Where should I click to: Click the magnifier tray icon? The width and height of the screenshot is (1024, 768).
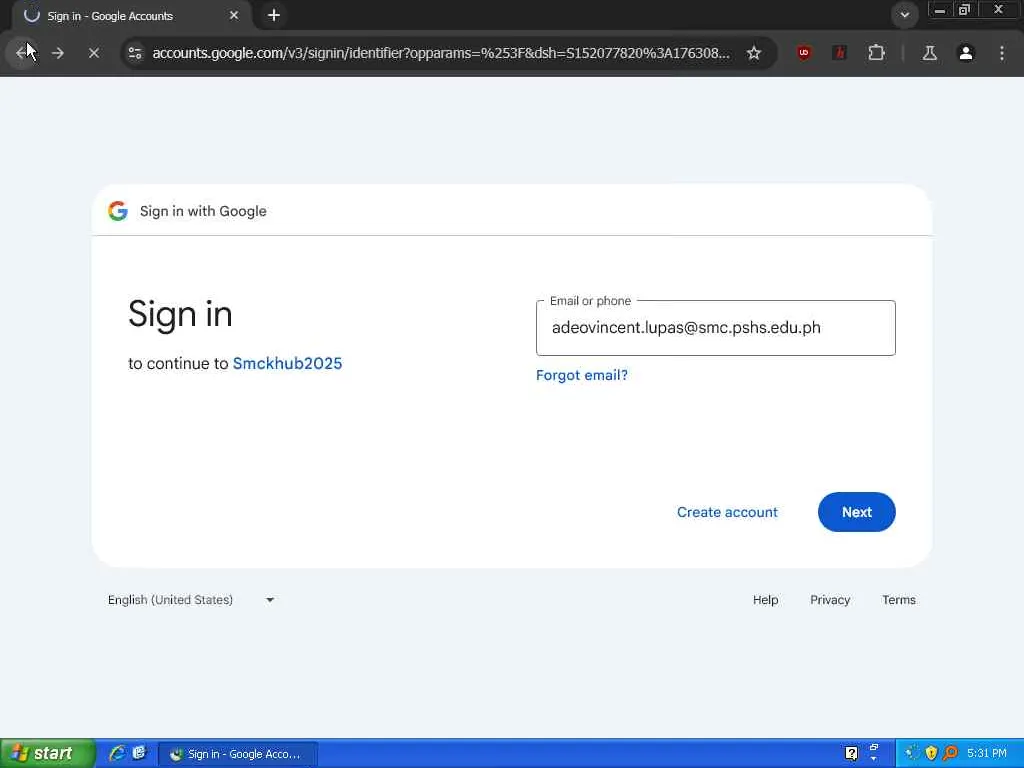click(x=950, y=754)
